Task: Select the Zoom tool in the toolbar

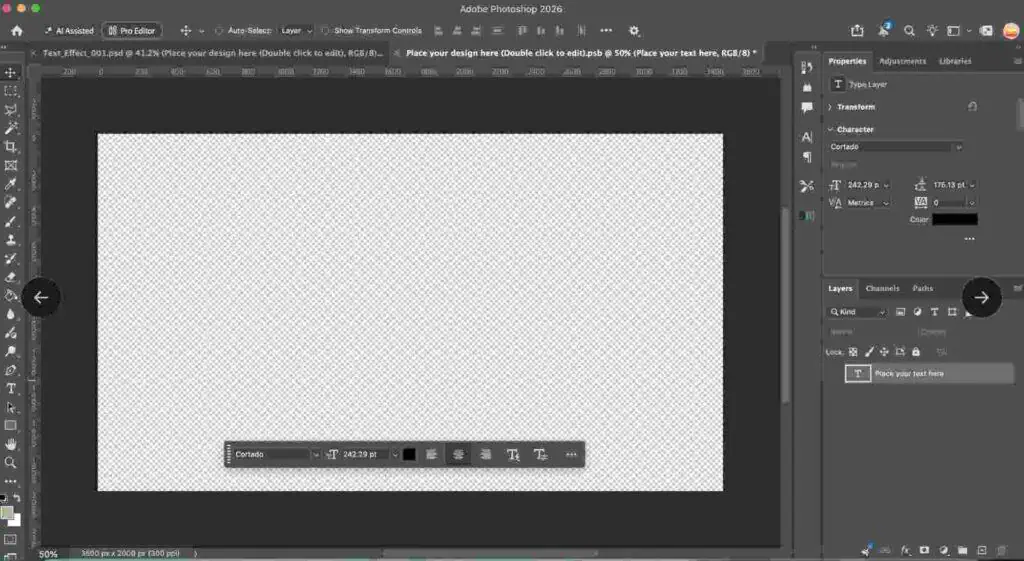Action: coord(10,462)
